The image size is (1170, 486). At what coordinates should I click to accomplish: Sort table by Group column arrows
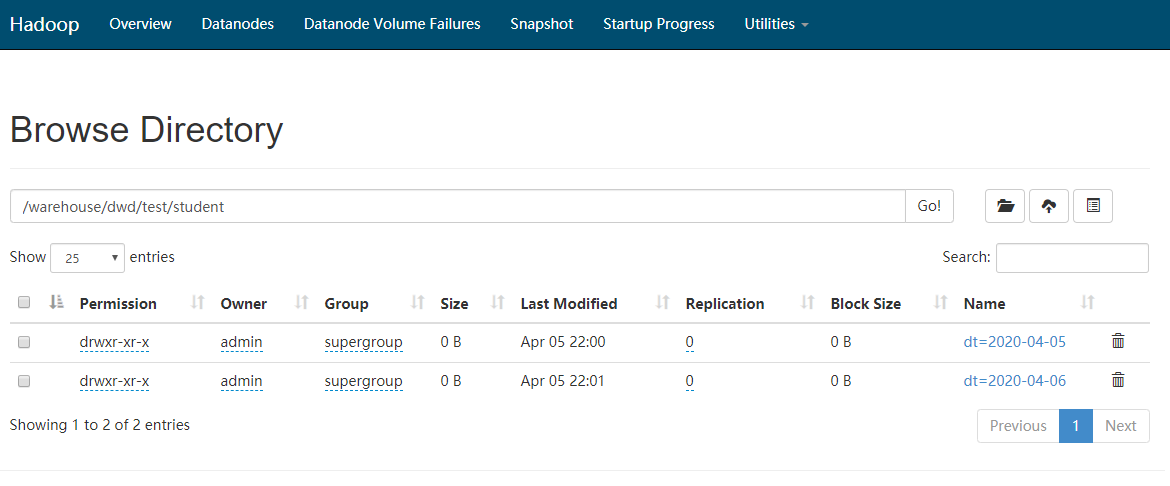[x=418, y=302]
